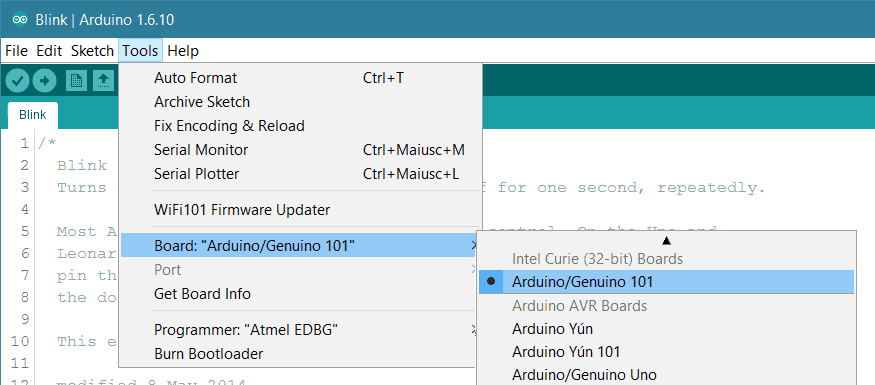Click the Verify checkmark icon
The height and width of the screenshot is (385, 875).
tap(18, 81)
